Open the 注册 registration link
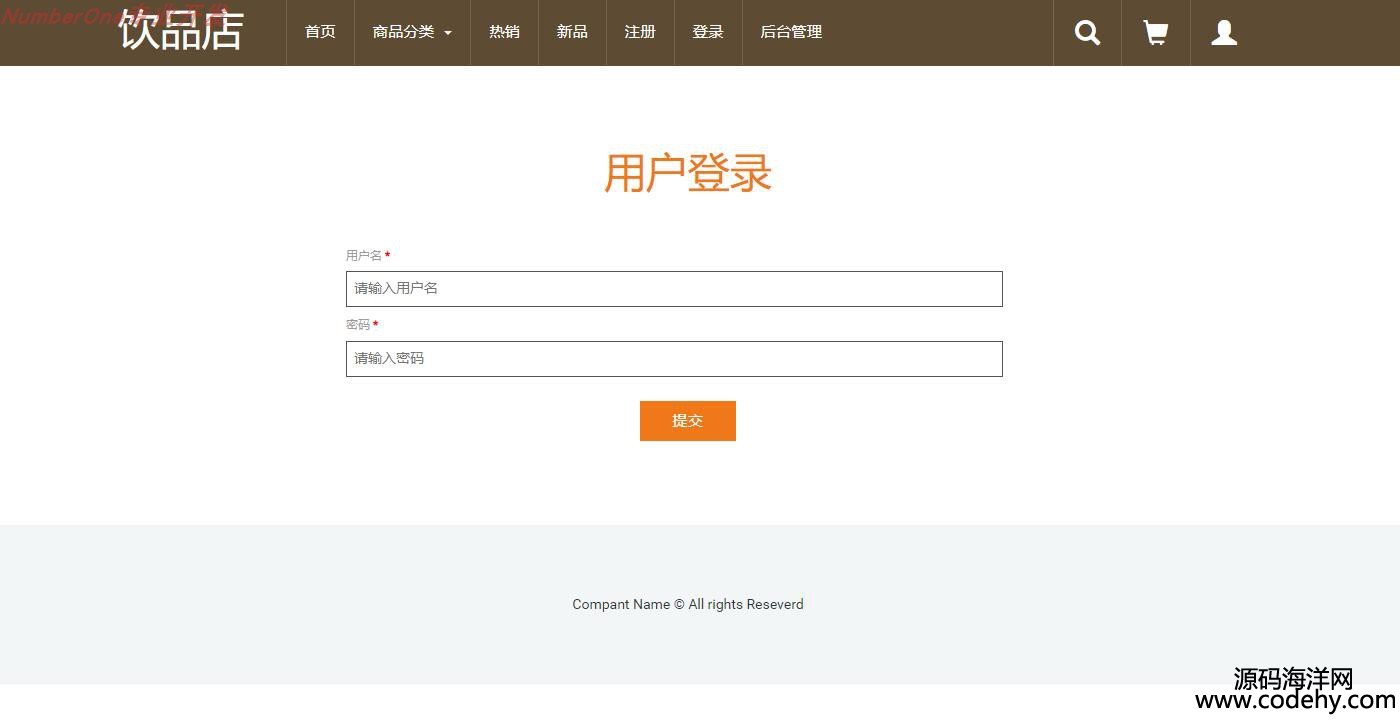 (x=640, y=32)
